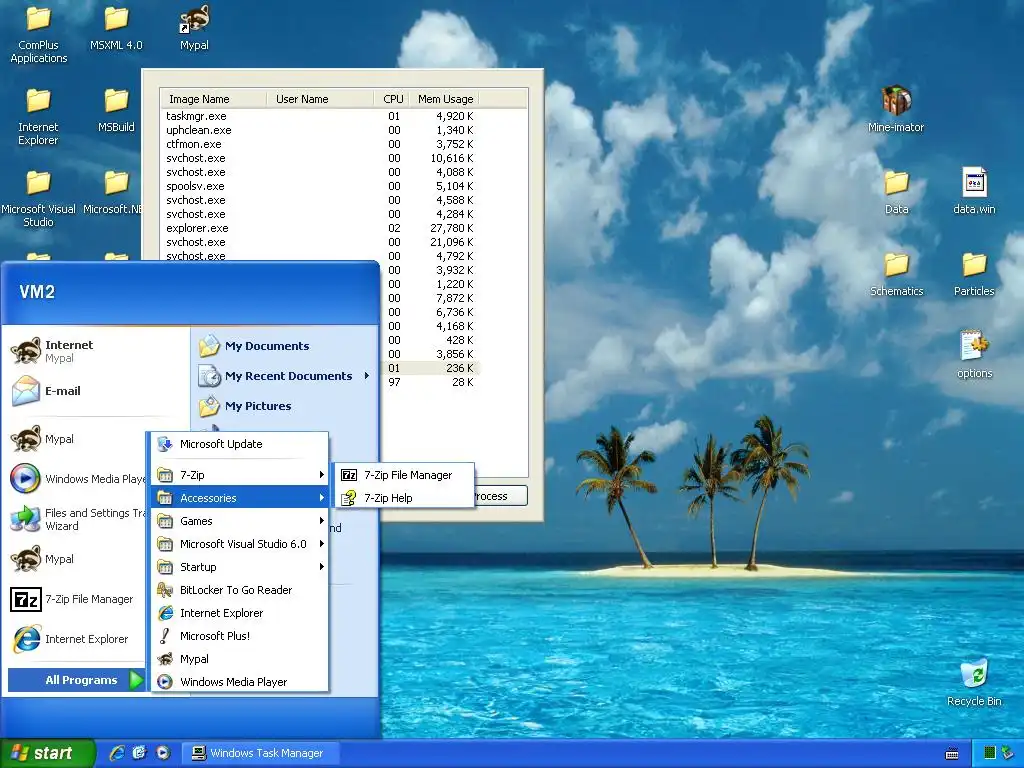1024x768 pixels.
Task: Select the options file icon
Action: pyautogui.click(x=974, y=355)
